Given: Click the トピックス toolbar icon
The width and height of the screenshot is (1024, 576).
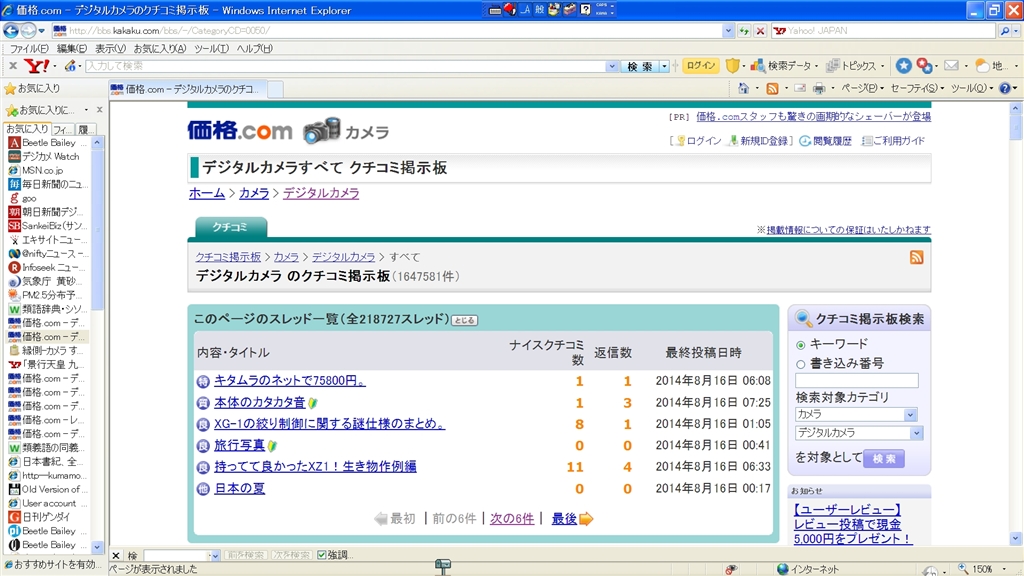Looking at the screenshot, I should tap(833, 66).
